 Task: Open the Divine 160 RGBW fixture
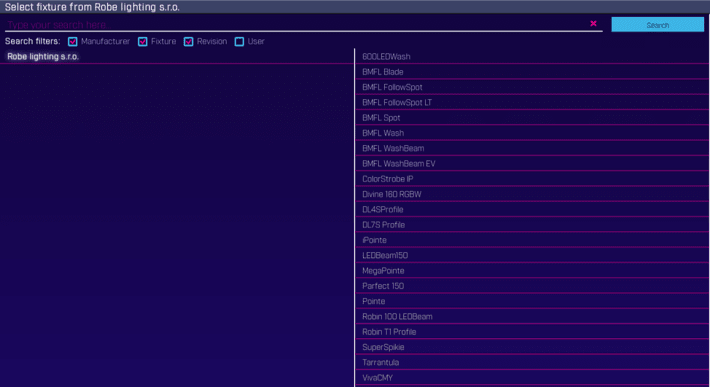click(532, 194)
